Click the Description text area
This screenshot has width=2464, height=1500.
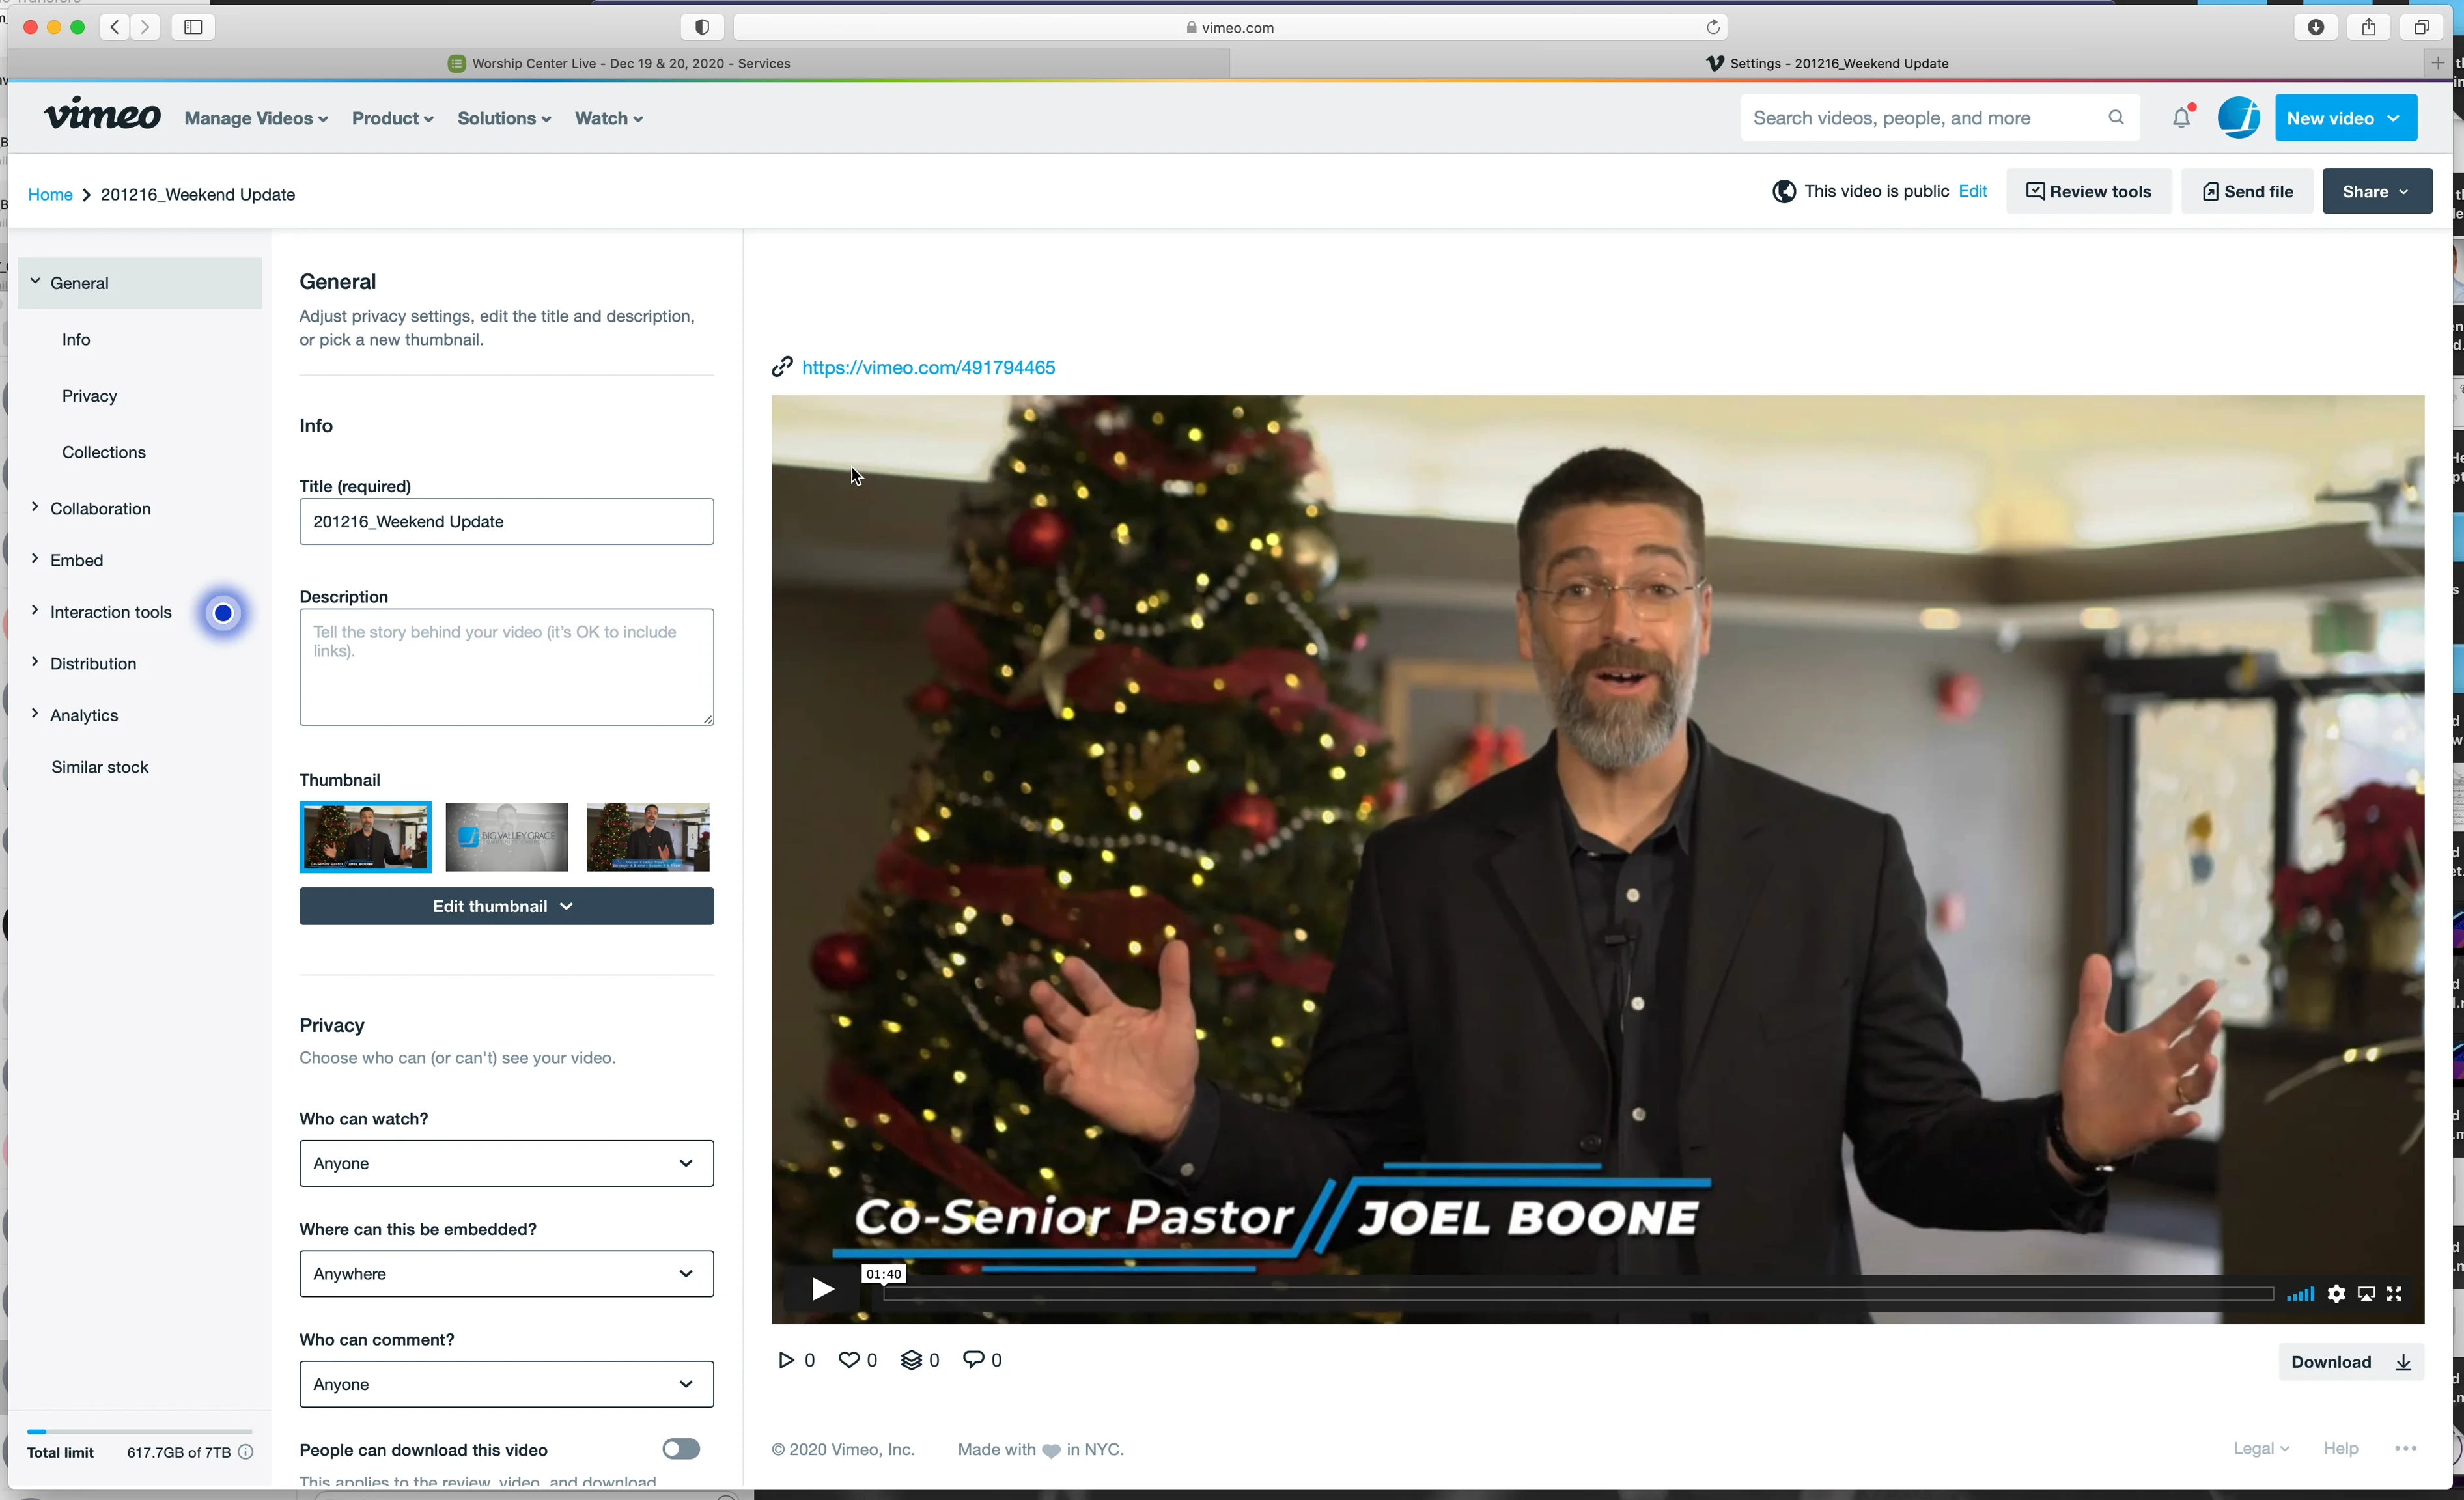point(506,667)
